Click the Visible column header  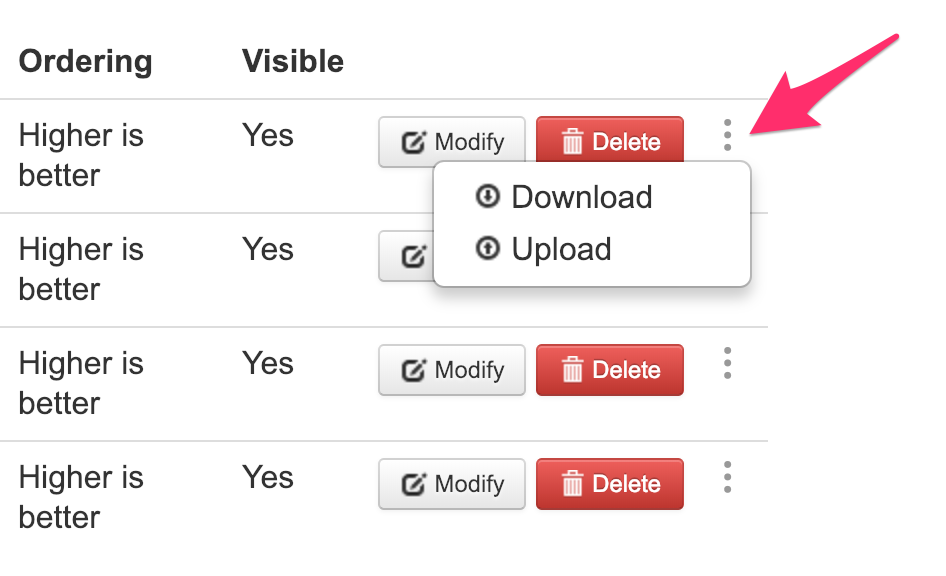coord(292,62)
